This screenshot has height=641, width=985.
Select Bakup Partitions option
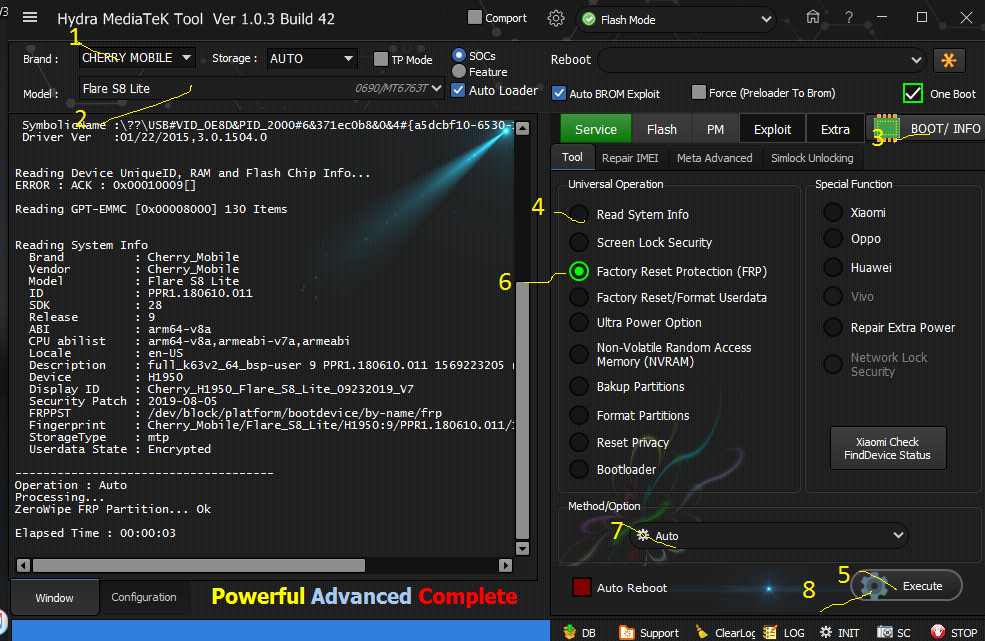tap(579, 386)
